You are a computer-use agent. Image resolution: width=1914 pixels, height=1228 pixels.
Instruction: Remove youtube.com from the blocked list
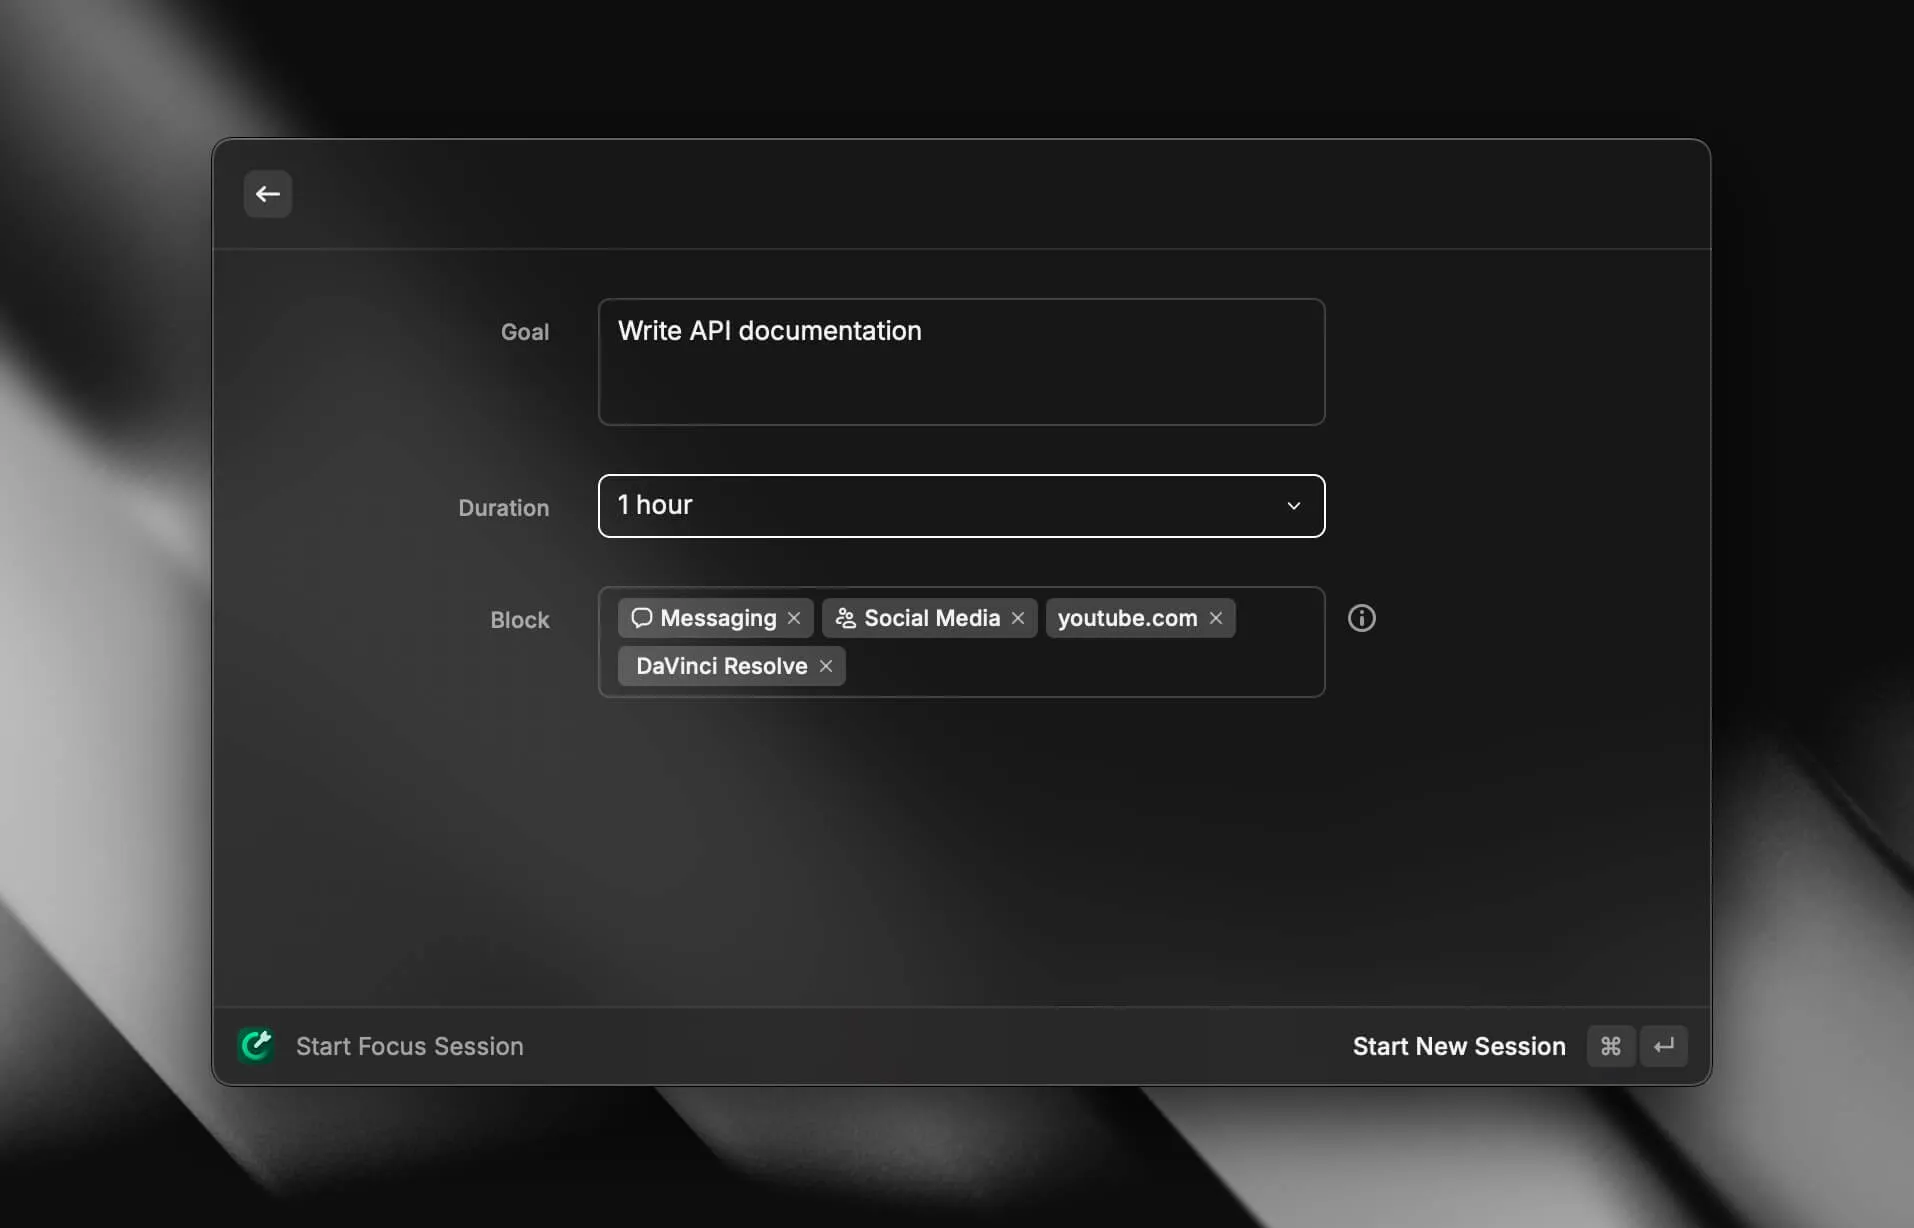coord(1215,618)
